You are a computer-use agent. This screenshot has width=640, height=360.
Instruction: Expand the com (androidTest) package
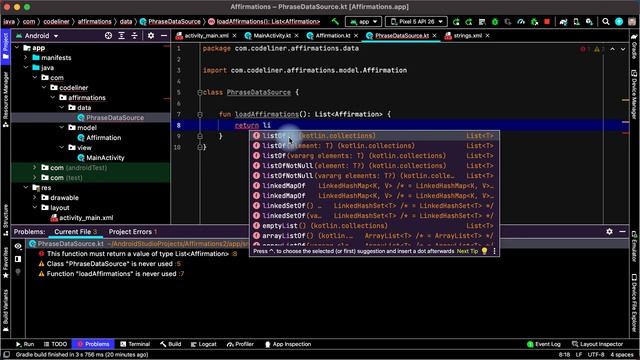click(35, 168)
